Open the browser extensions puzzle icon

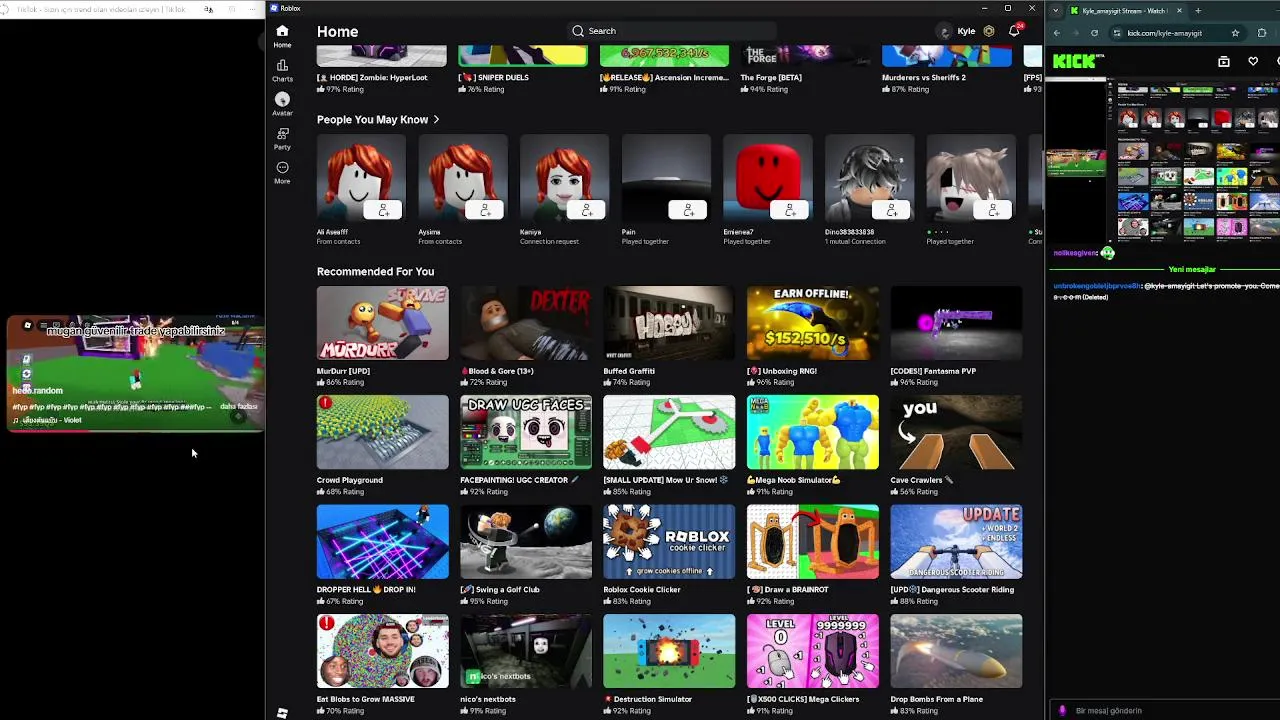pyautogui.click(x=1262, y=33)
